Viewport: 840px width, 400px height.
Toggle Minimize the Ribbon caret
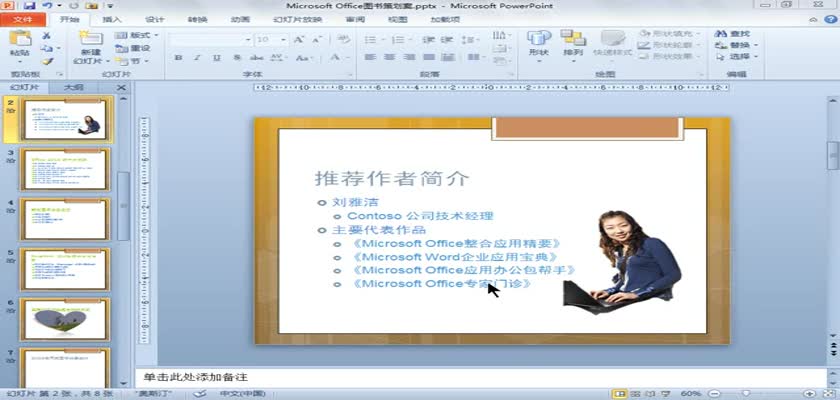coord(814,20)
